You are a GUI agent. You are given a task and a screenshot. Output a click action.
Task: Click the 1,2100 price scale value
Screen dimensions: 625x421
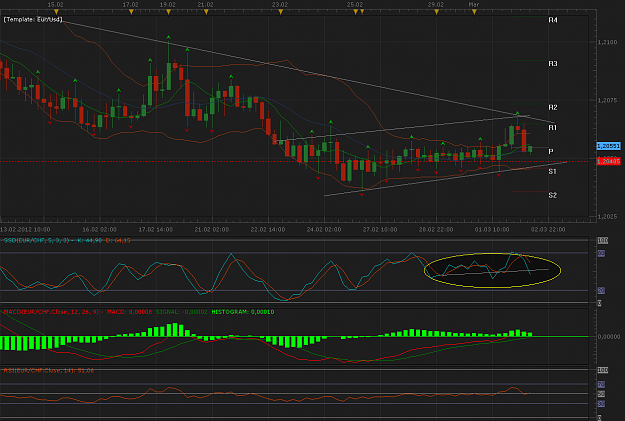(x=607, y=42)
